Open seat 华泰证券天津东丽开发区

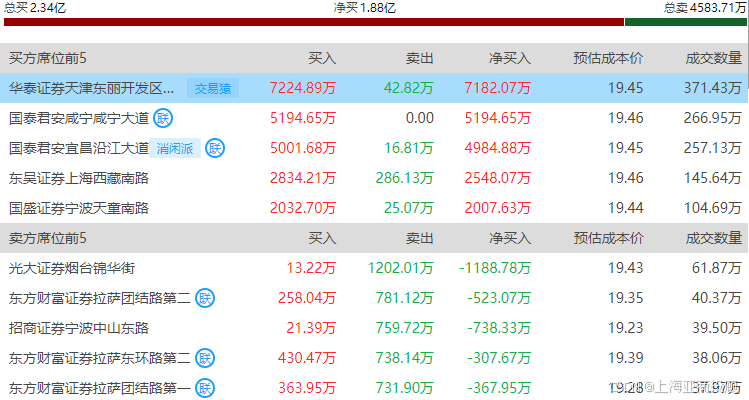(91, 88)
